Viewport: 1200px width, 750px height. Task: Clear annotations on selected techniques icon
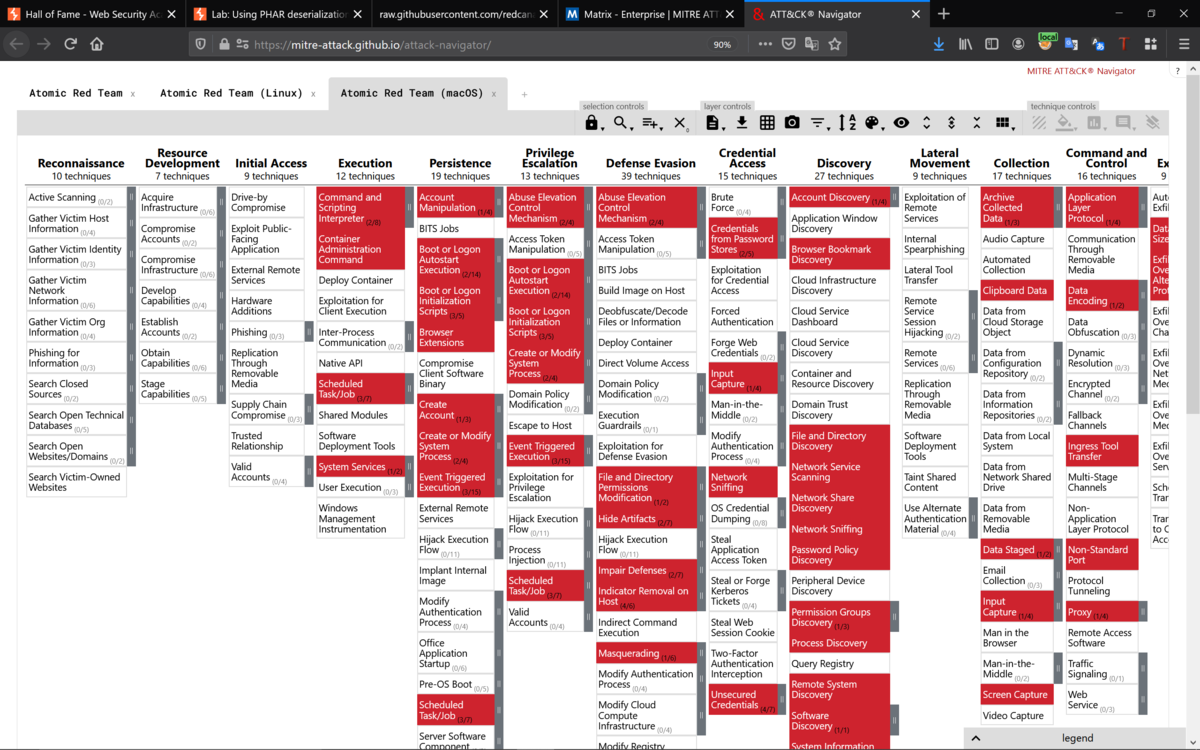pyautogui.click(x=1152, y=123)
